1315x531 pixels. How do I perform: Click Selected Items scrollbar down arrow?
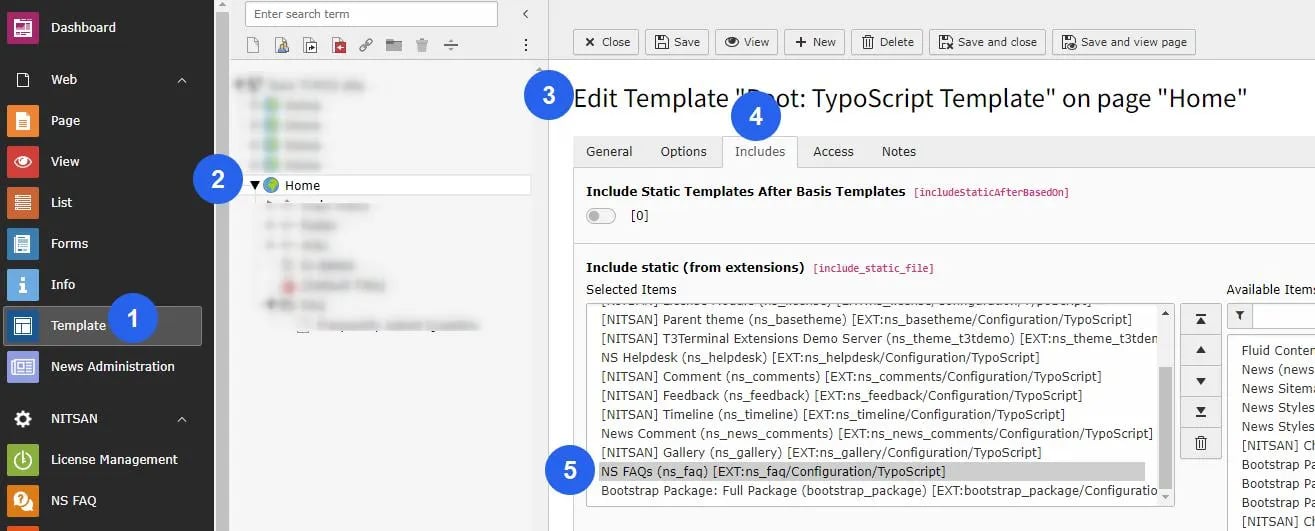click(x=1166, y=497)
